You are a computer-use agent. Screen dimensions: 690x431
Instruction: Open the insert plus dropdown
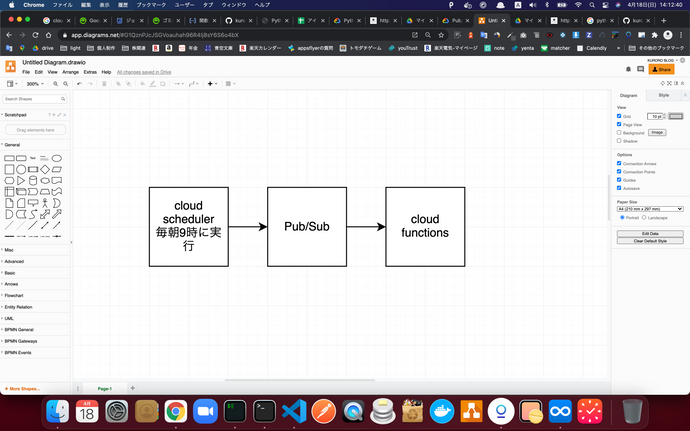212,84
